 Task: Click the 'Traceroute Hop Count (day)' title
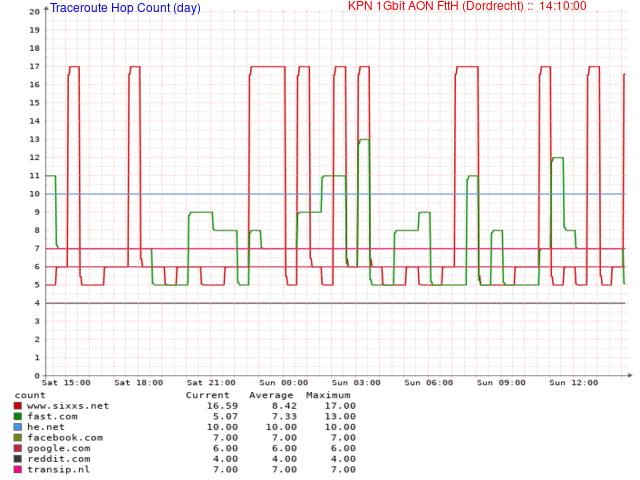coord(125,8)
